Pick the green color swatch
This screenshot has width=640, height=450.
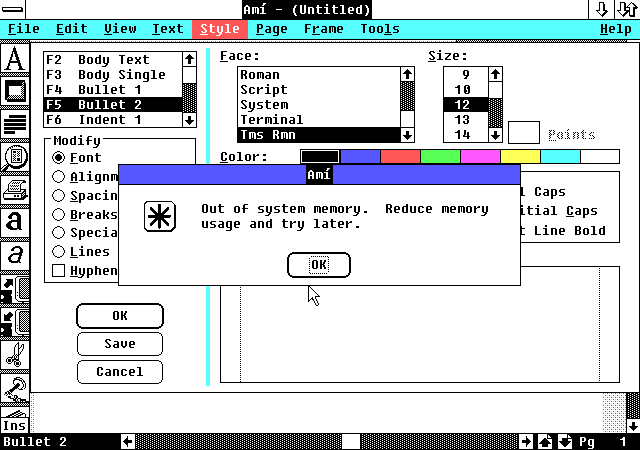(x=440, y=156)
